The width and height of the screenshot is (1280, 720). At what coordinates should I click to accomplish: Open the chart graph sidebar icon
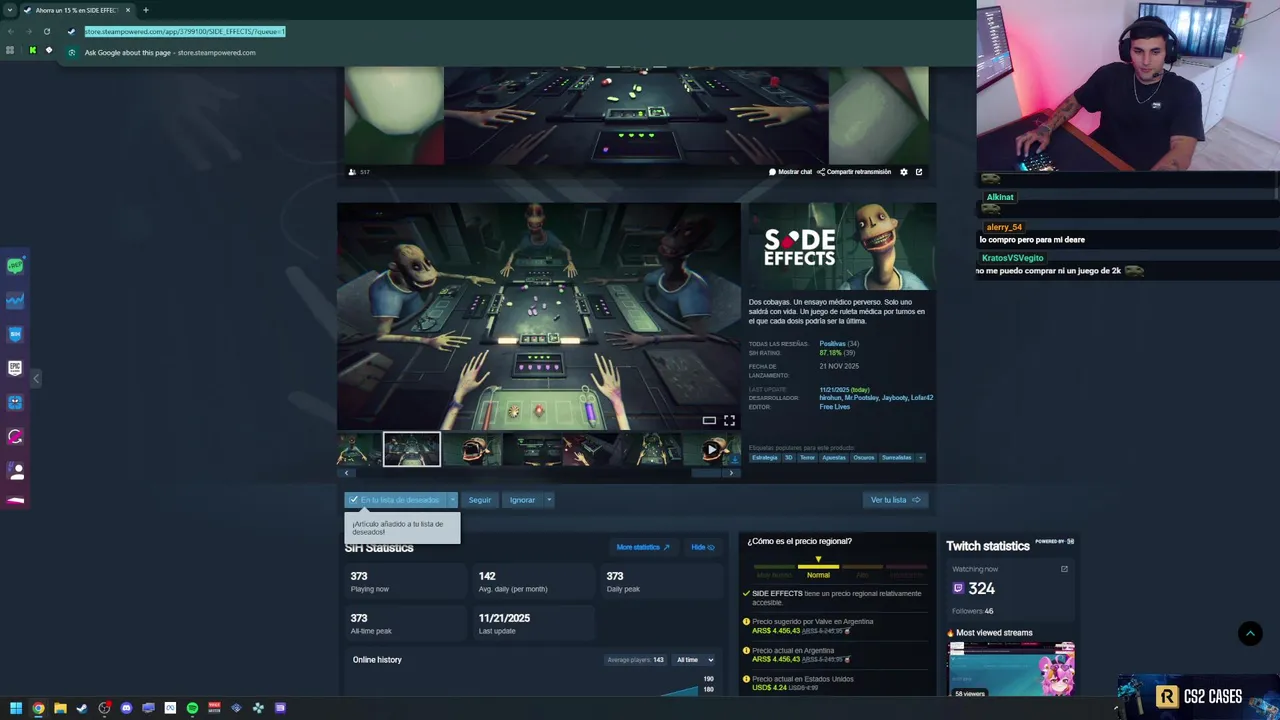pos(15,300)
